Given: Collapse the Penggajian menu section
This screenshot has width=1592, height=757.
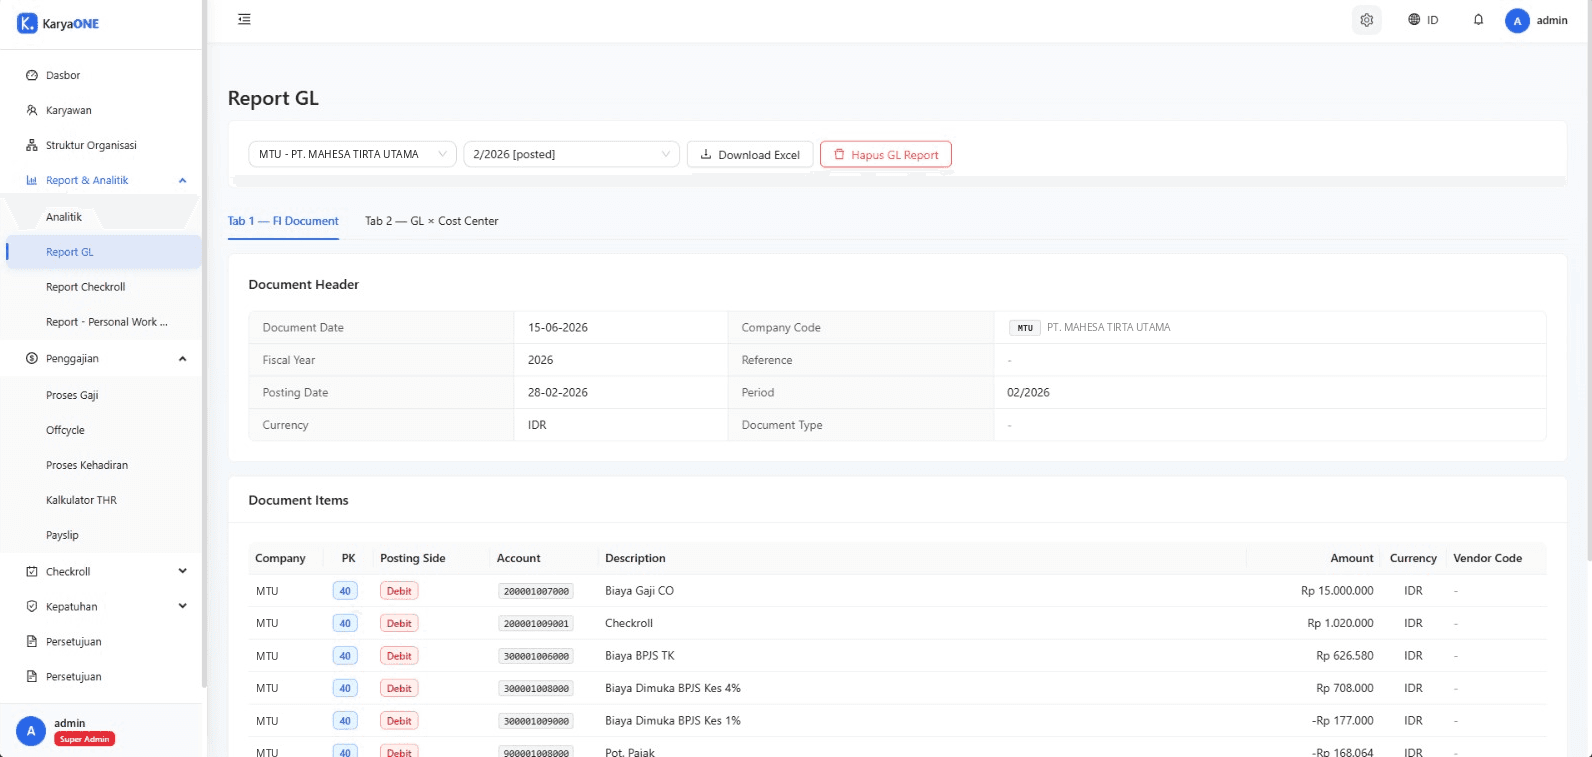Looking at the screenshot, I should point(182,358).
